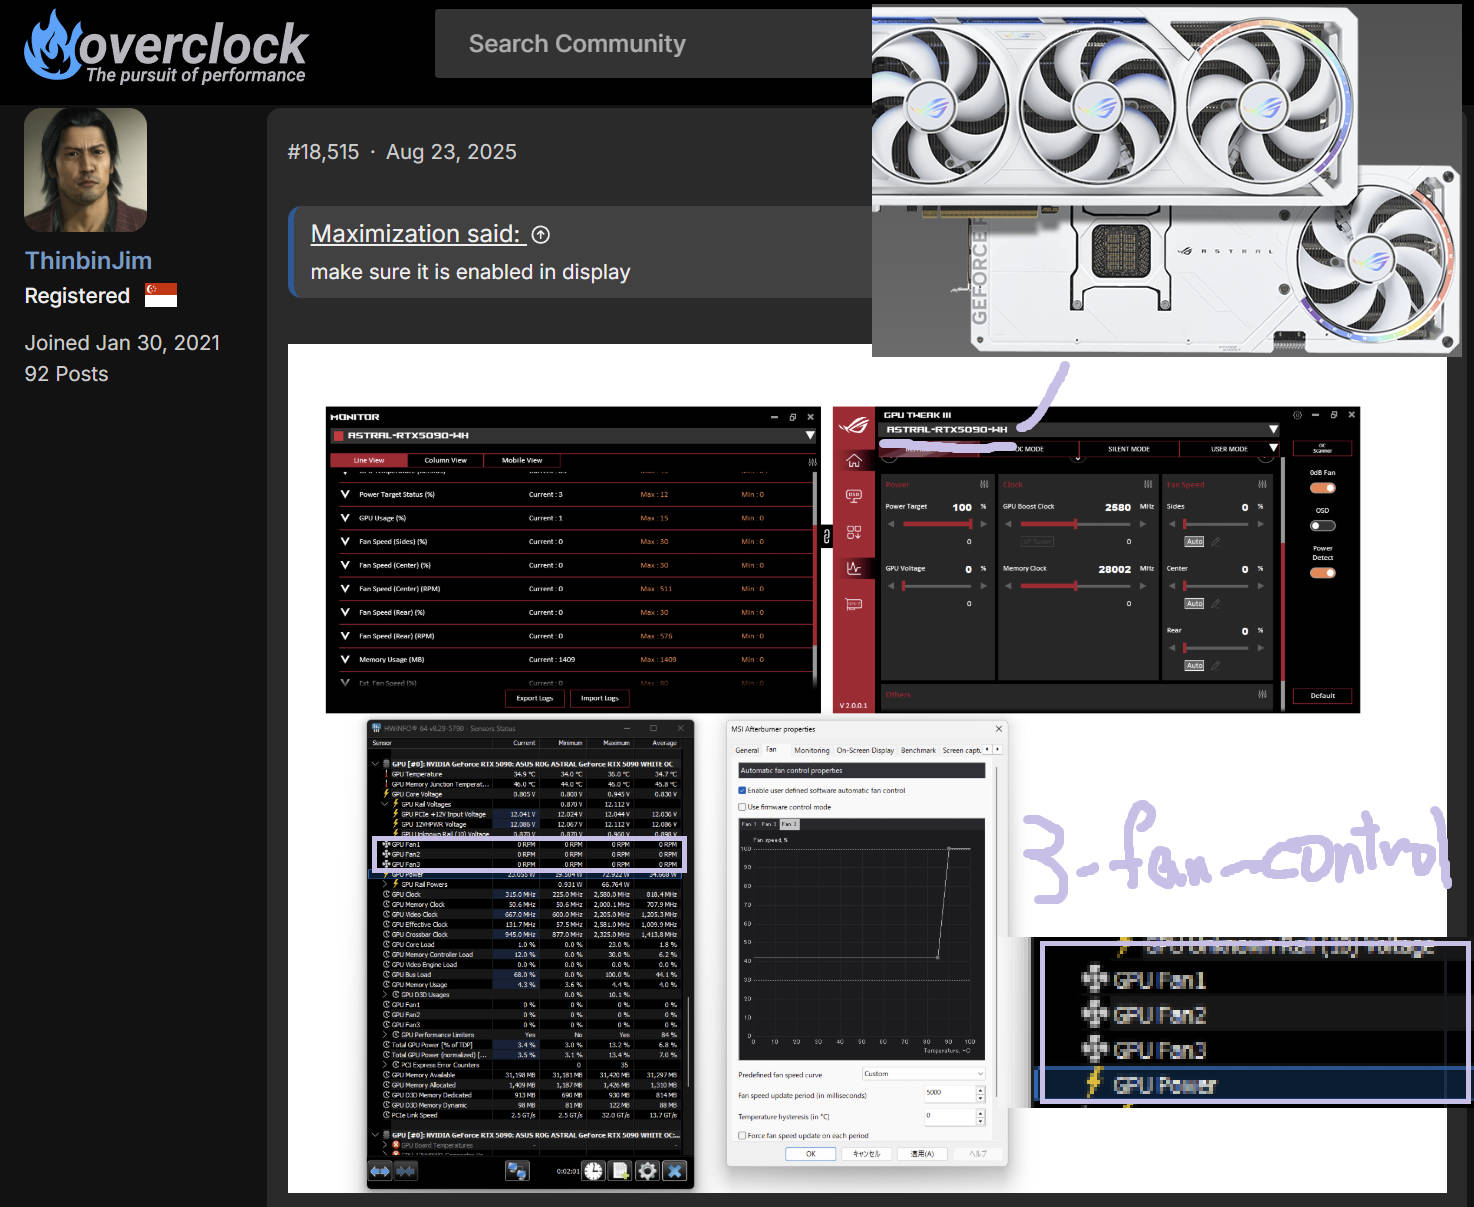Open ThinbinJim's profile link

(x=88, y=261)
